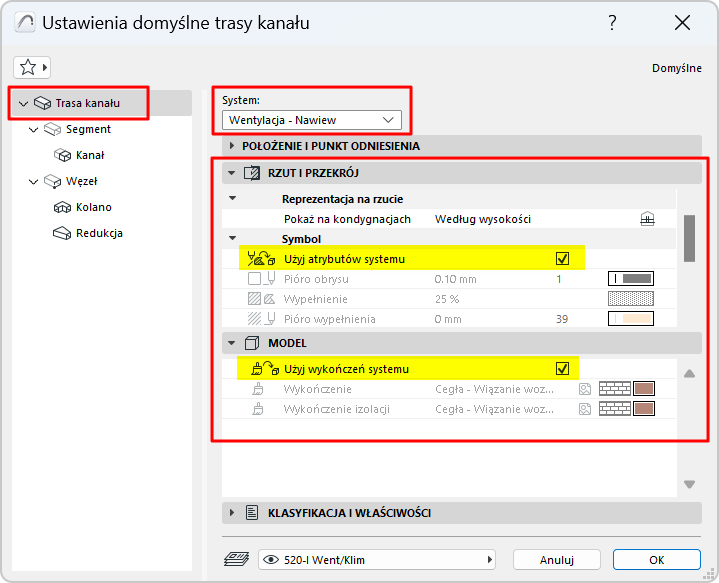Click the pen icon on Pióro obrysu row
719x583 pixels.
tap(270, 278)
